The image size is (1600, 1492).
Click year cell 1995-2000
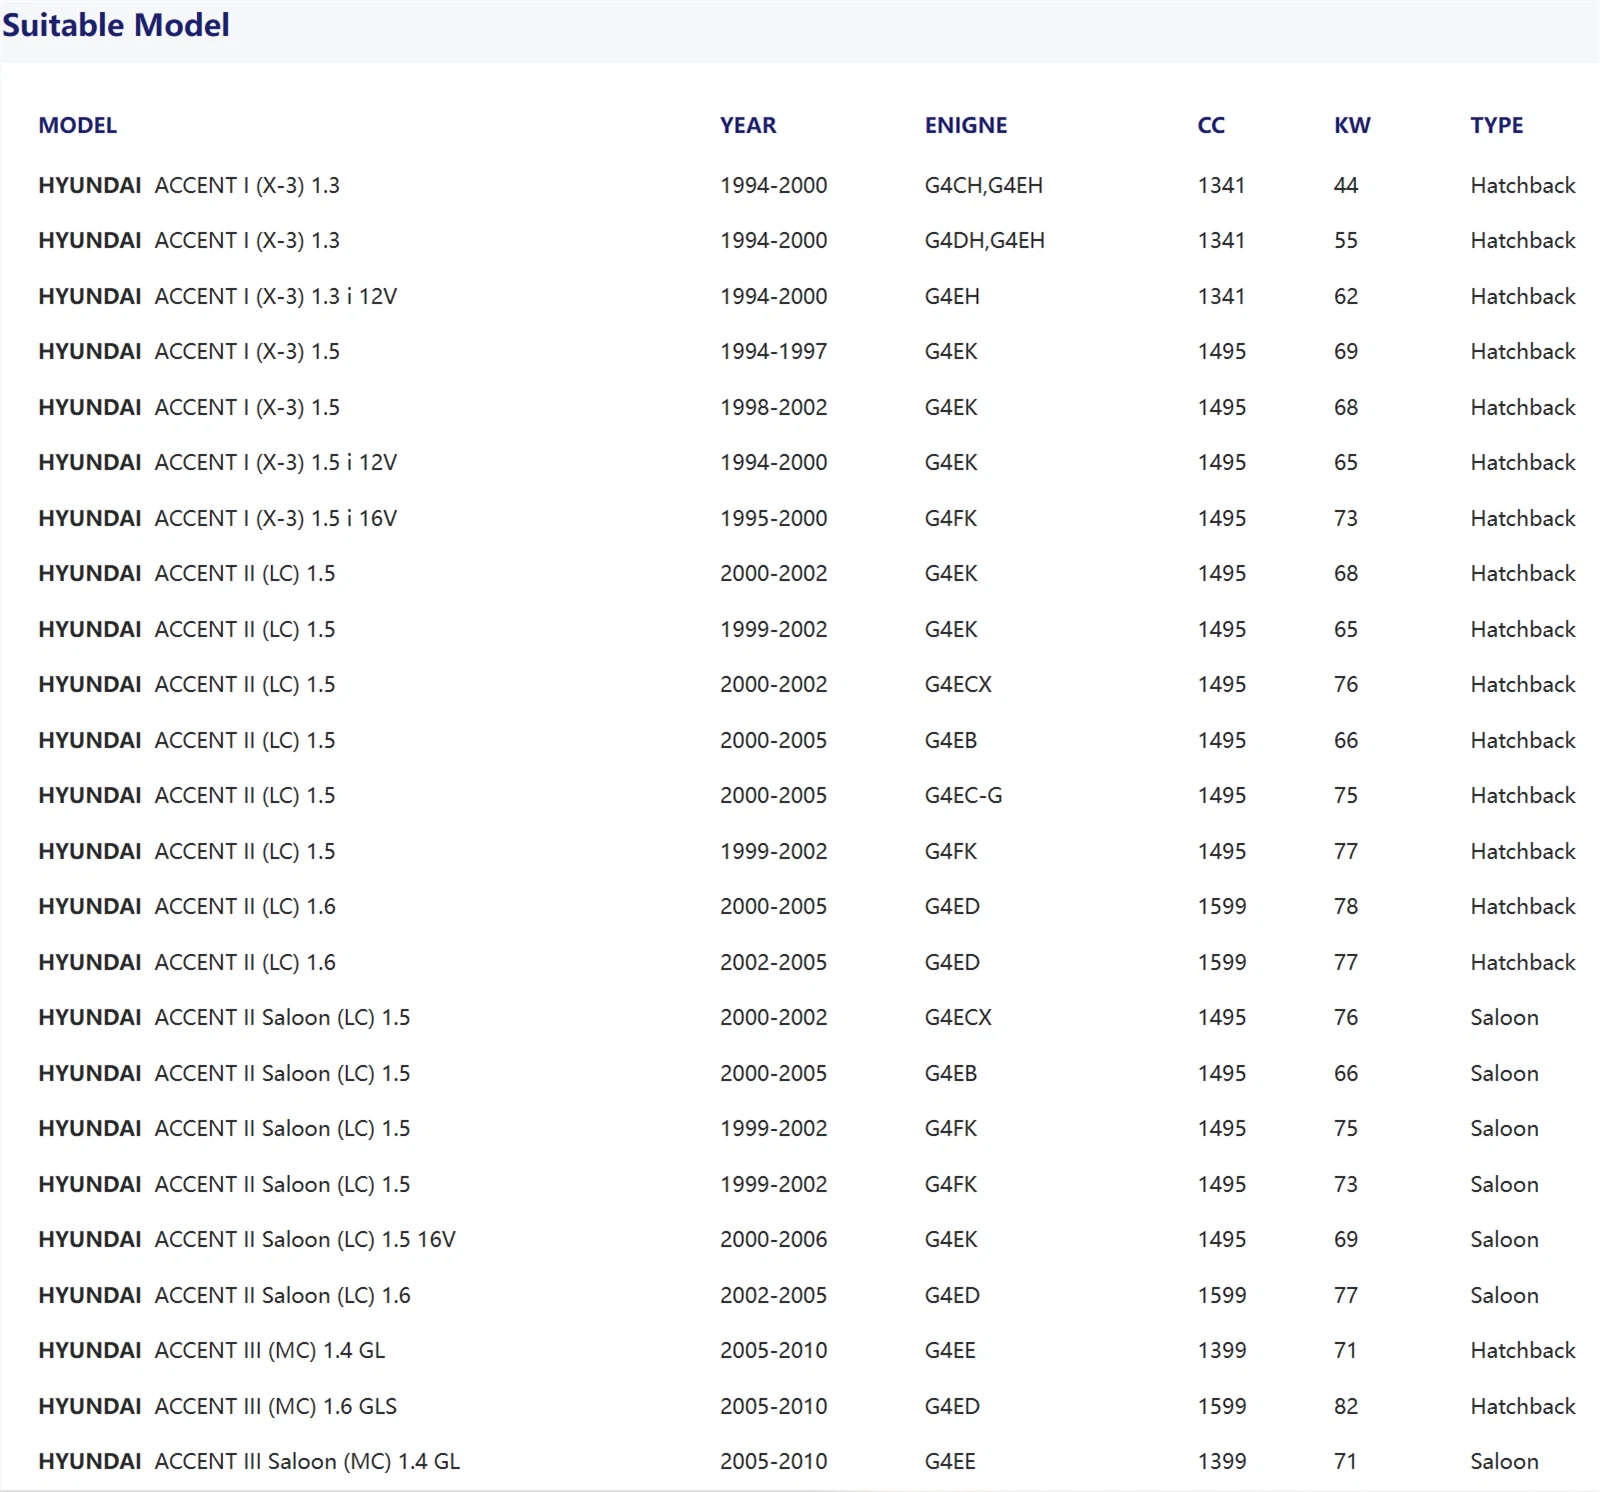[774, 518]
